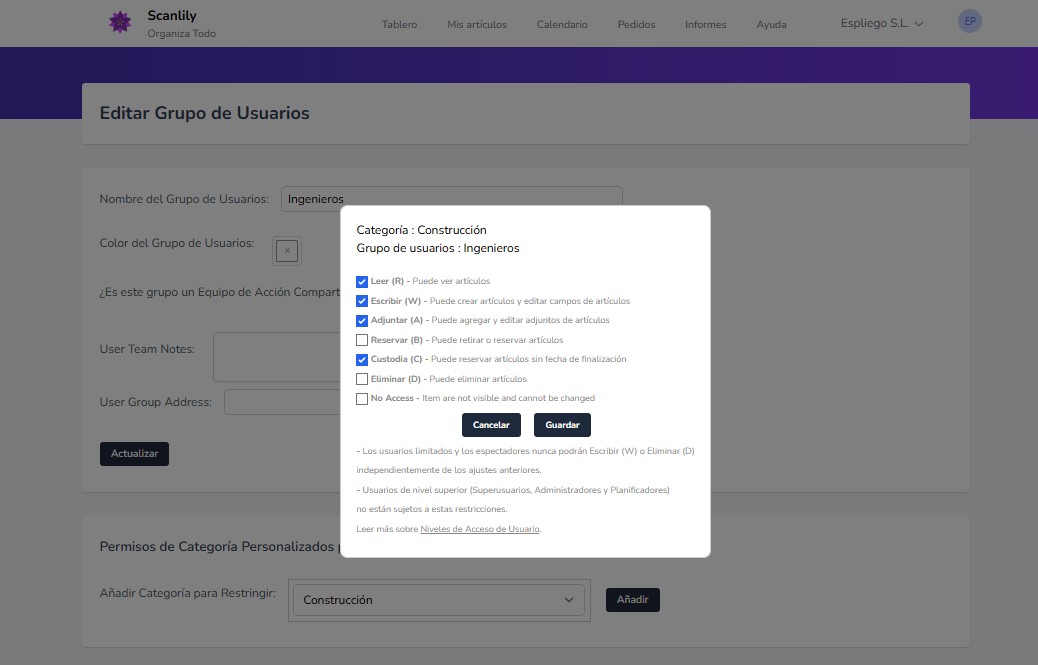Save permissions with the Guardar button
The image size is (1038, 665).
562,424
